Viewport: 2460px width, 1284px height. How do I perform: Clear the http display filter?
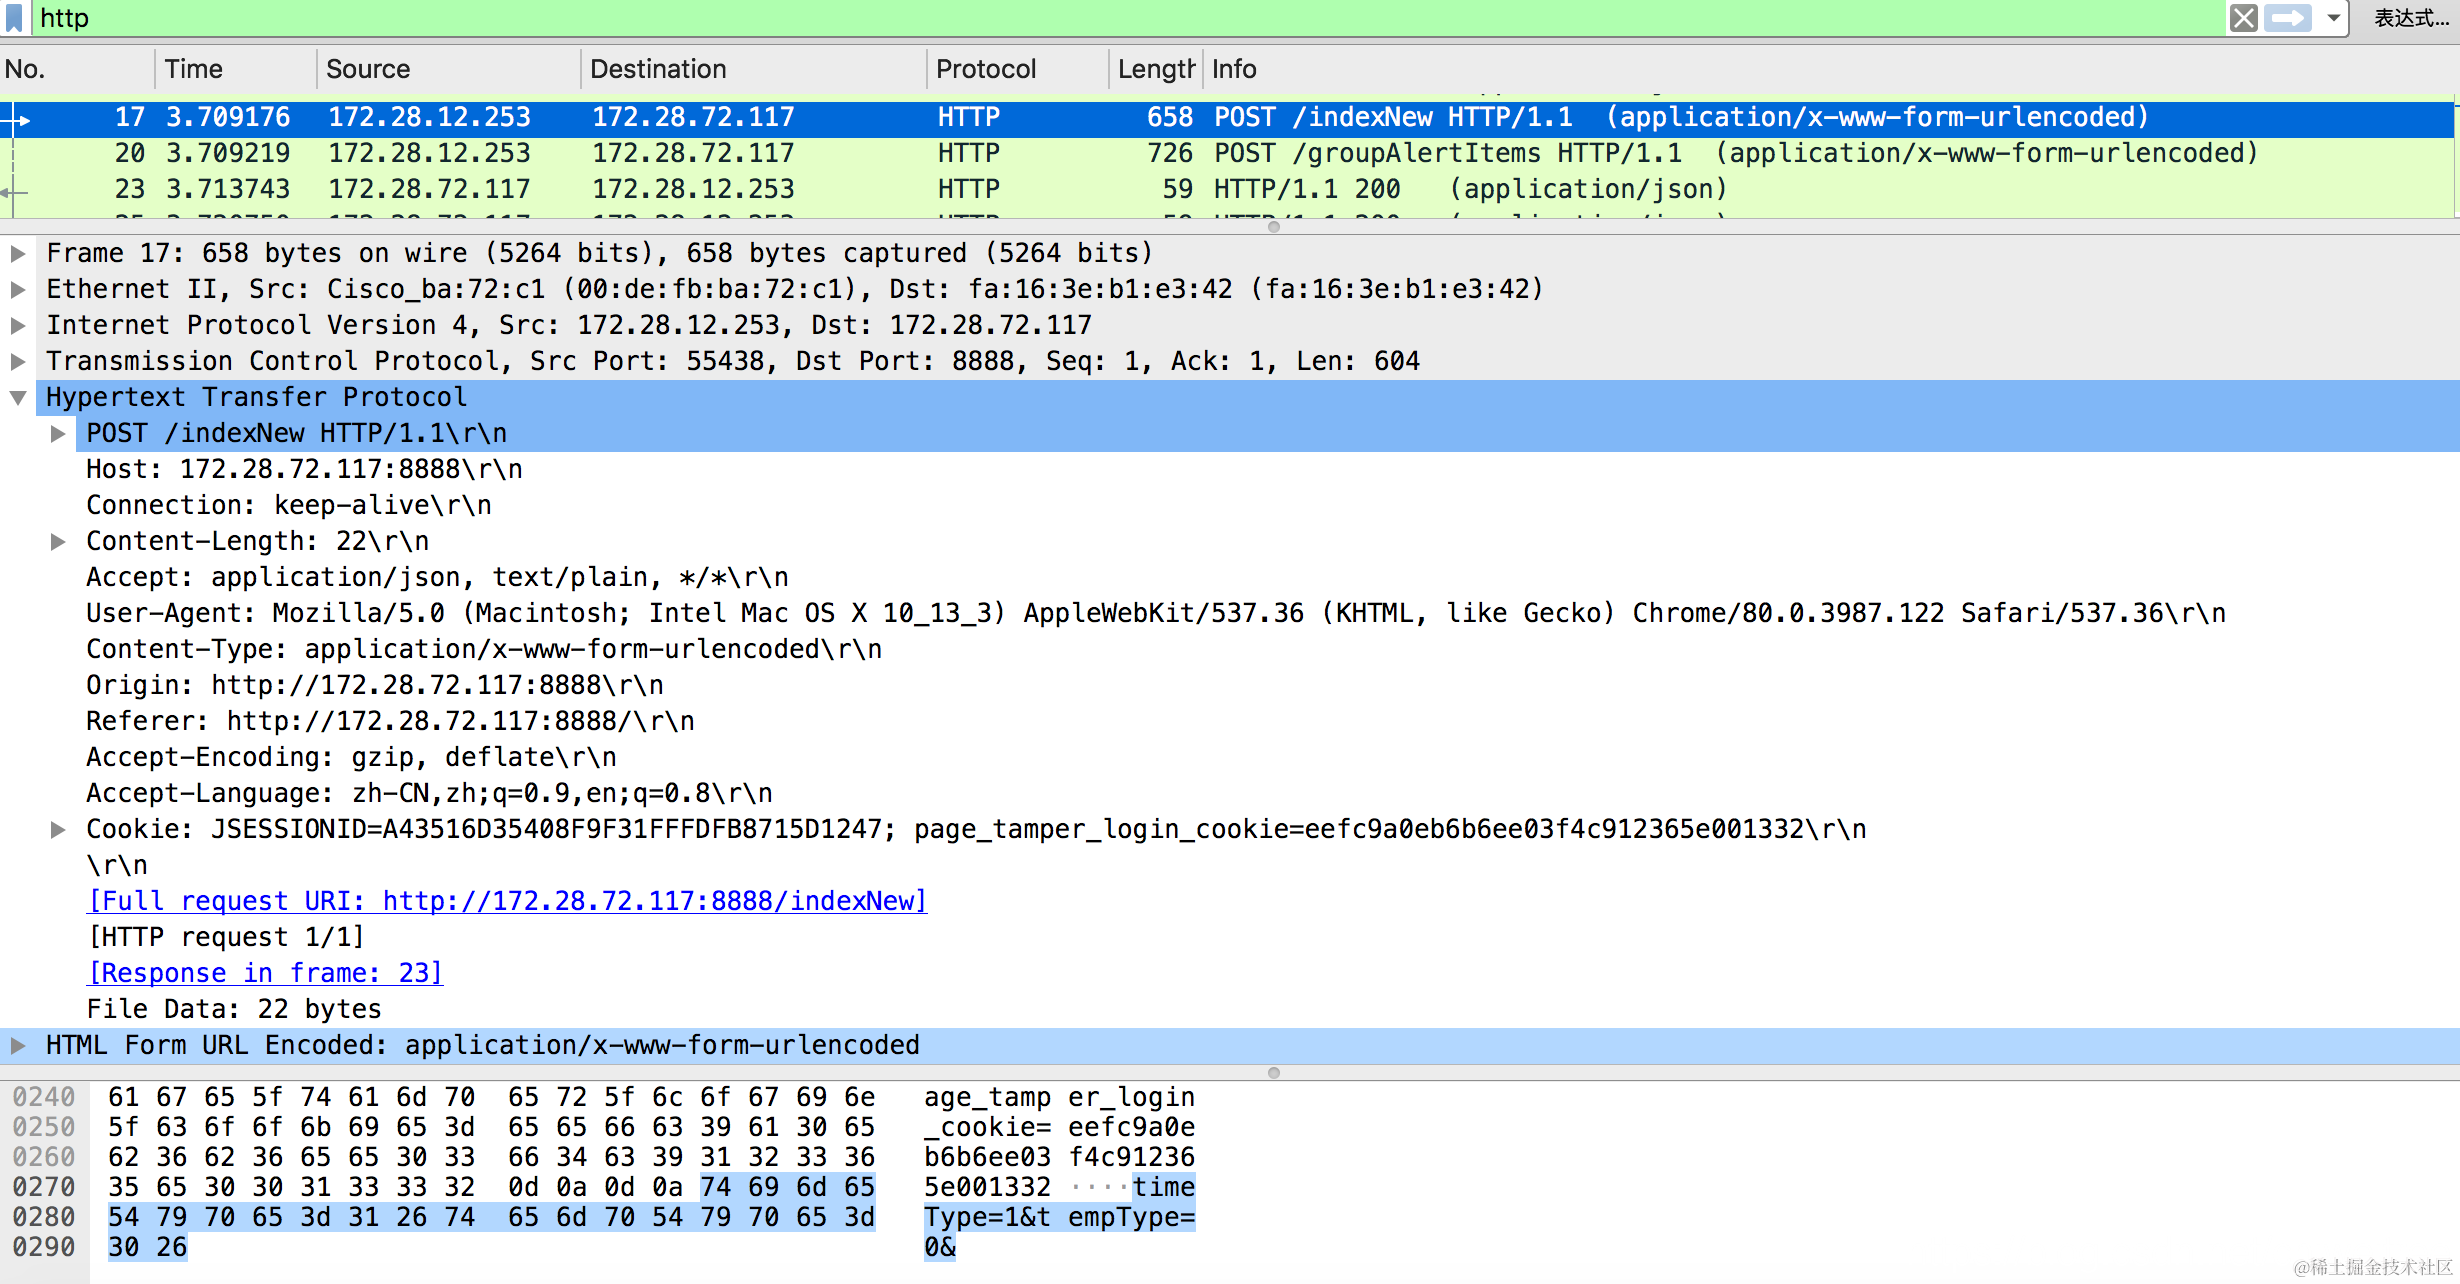[x=2244, y=18]
